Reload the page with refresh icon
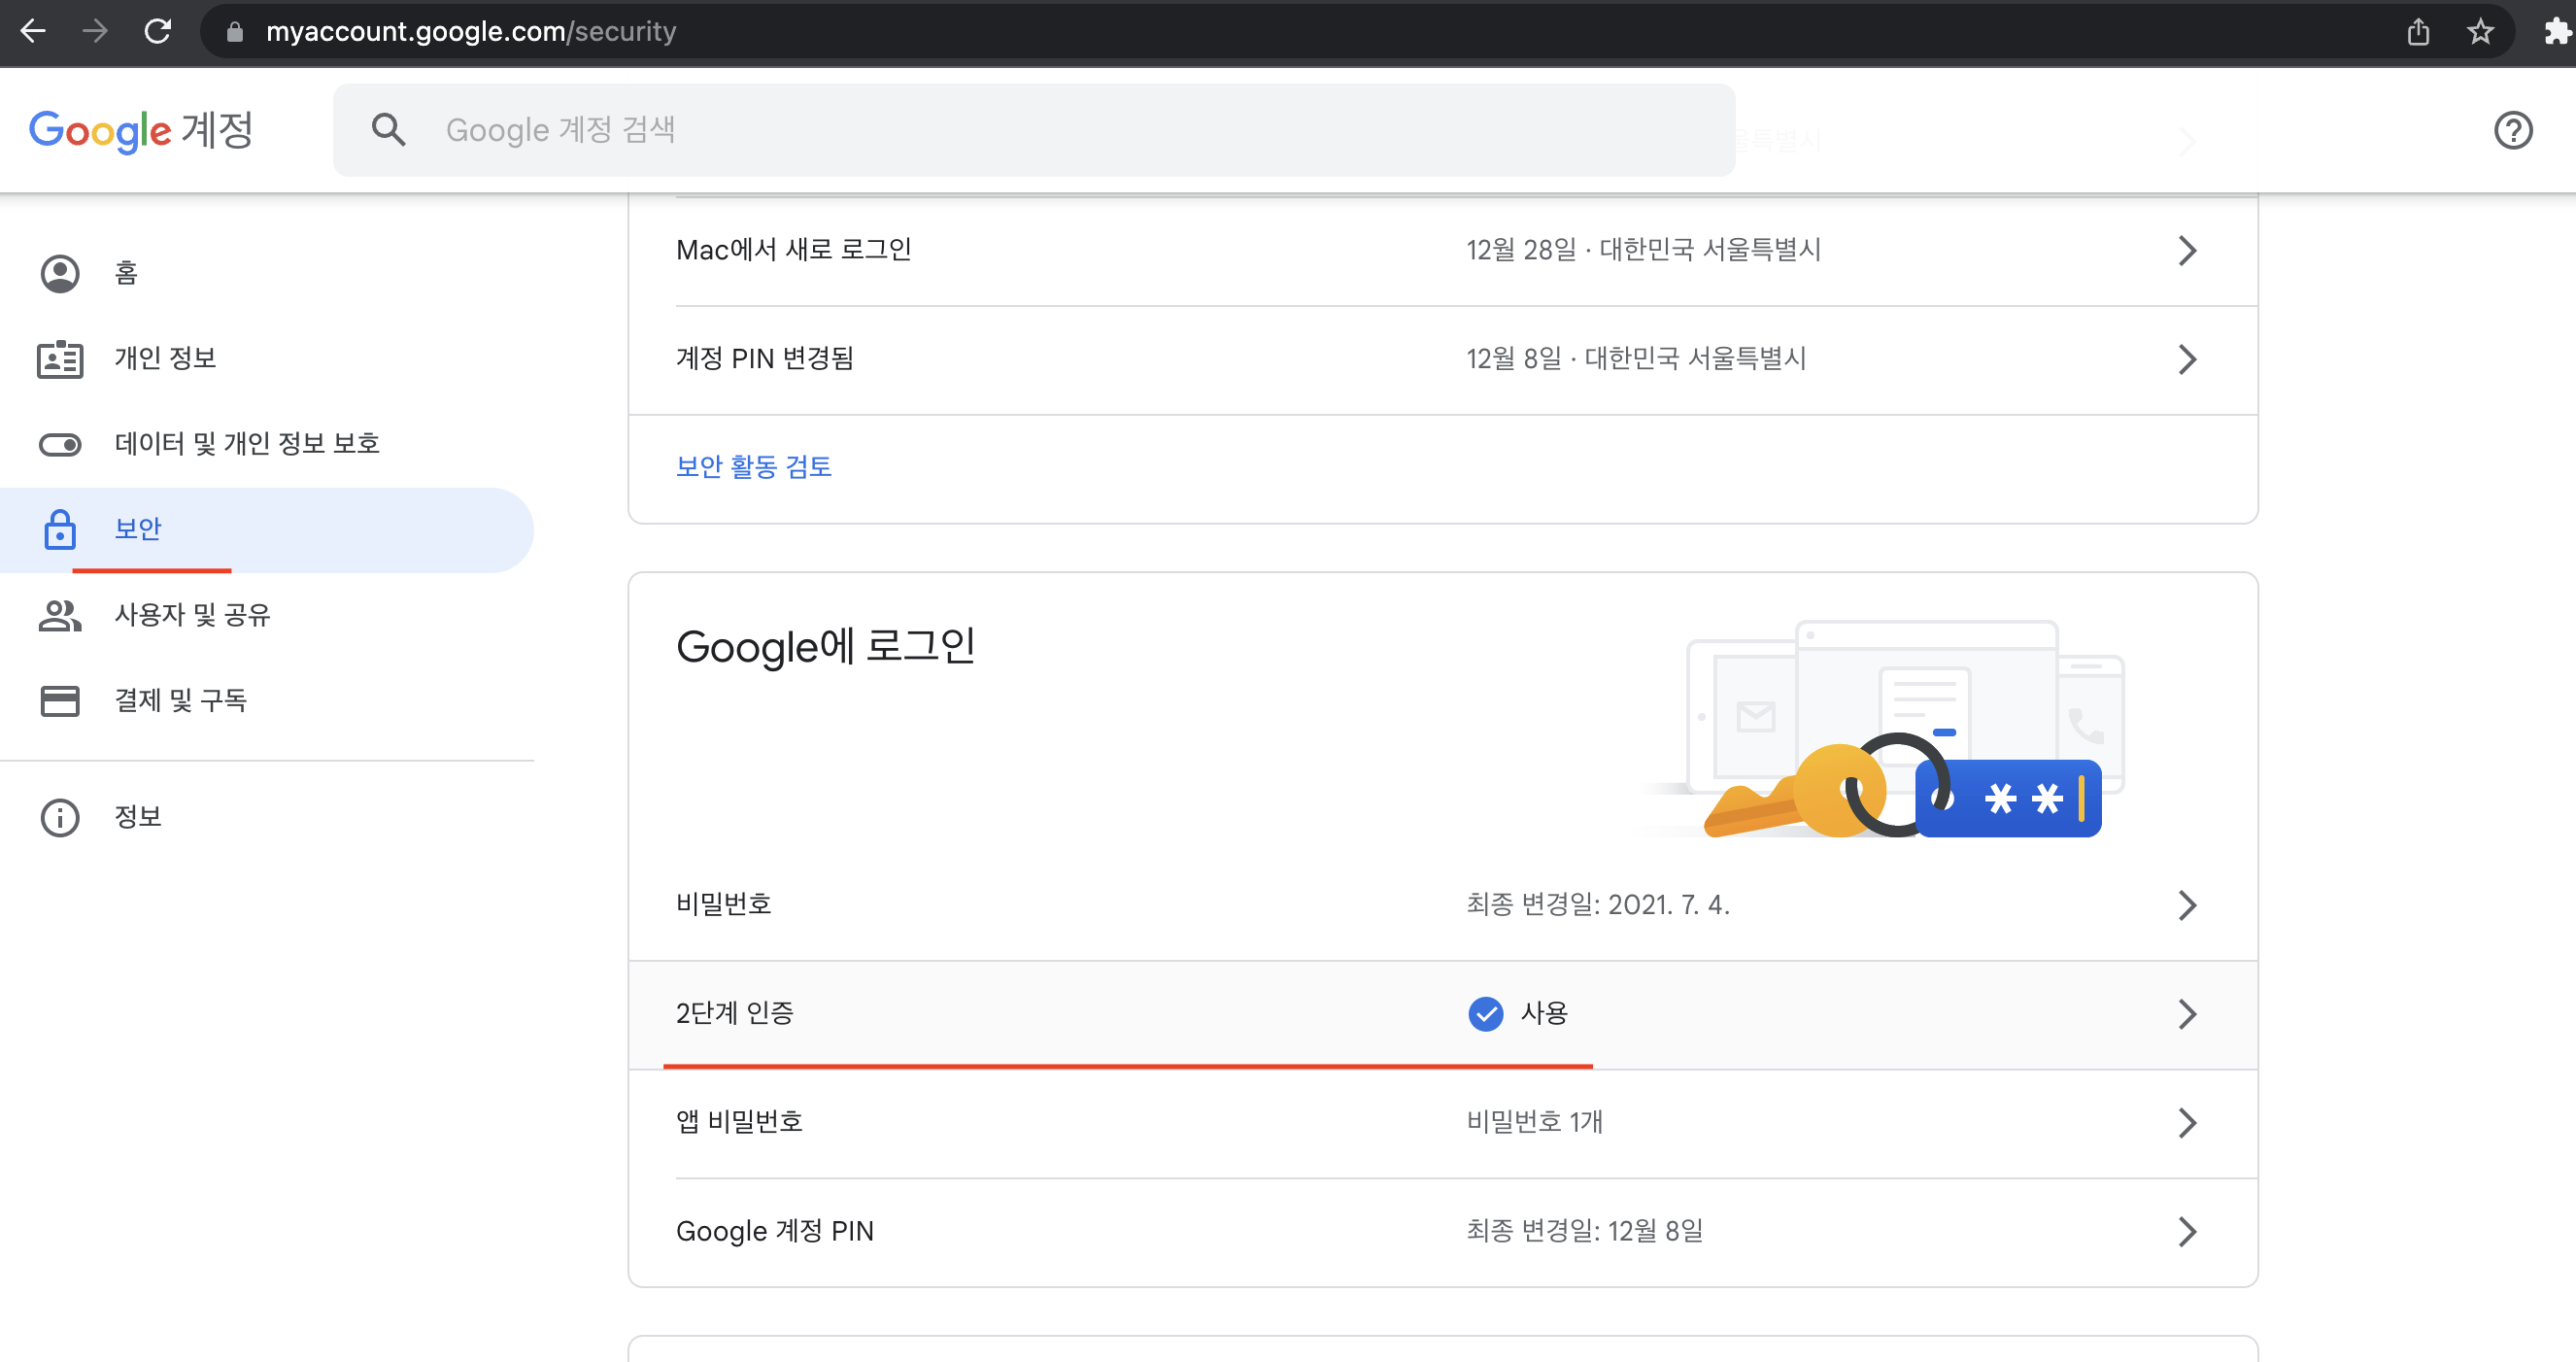This screenshot has width=2576, height=1362. point(157,31)
